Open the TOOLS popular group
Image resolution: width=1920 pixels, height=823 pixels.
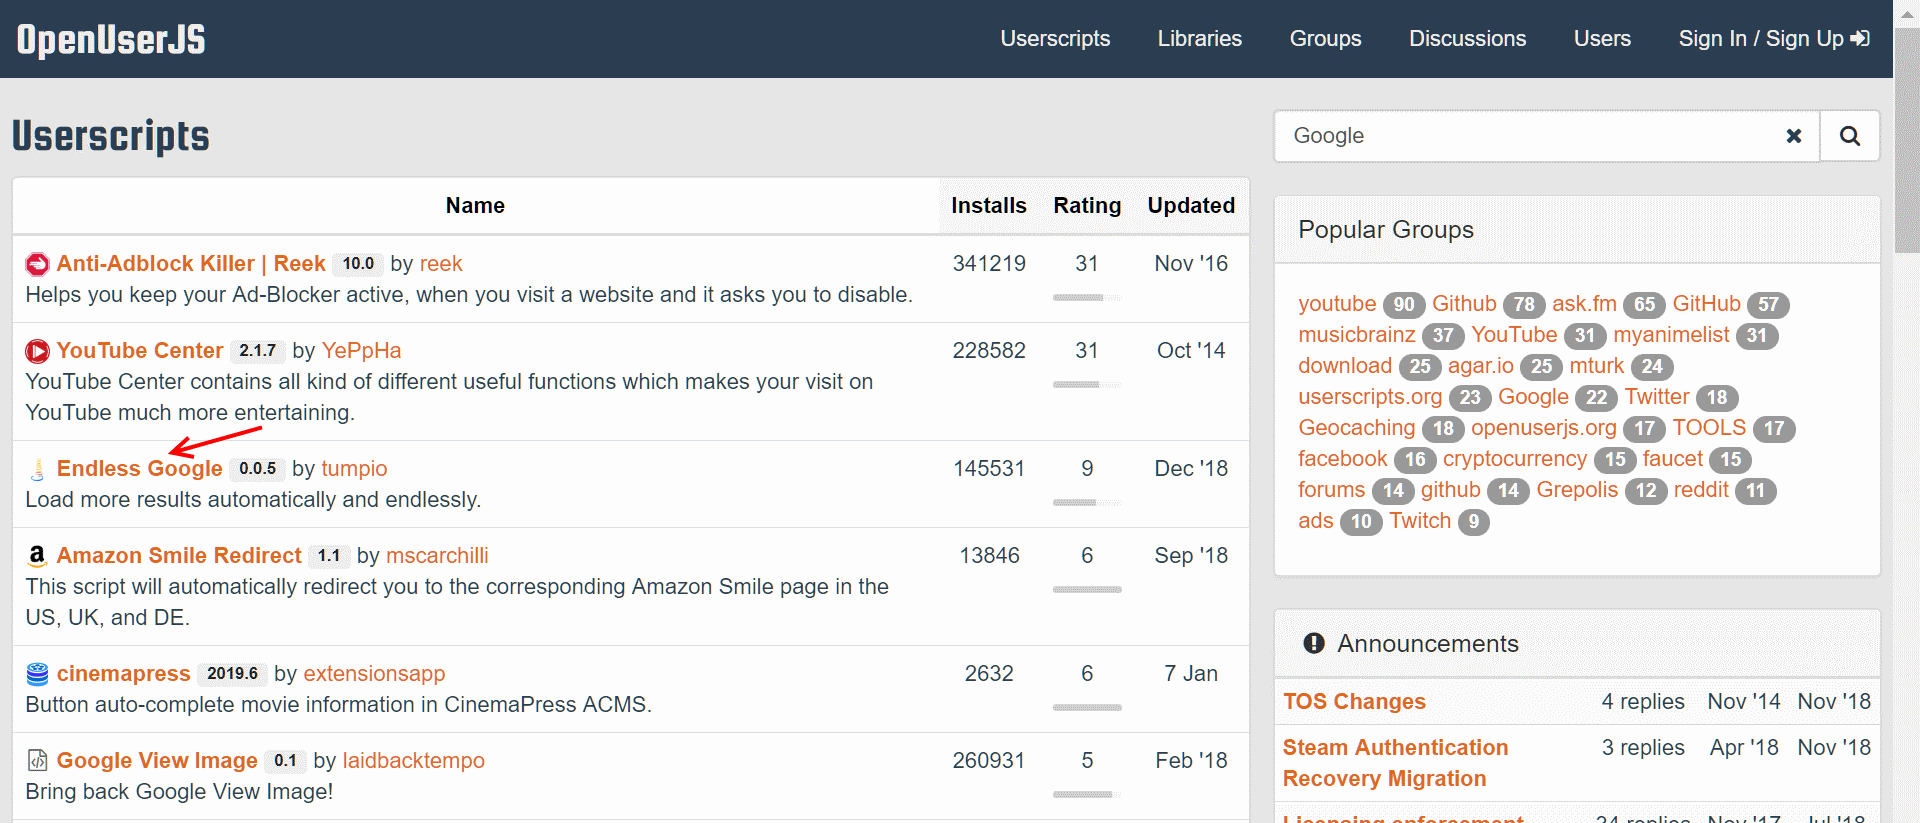click(1709, 428)
